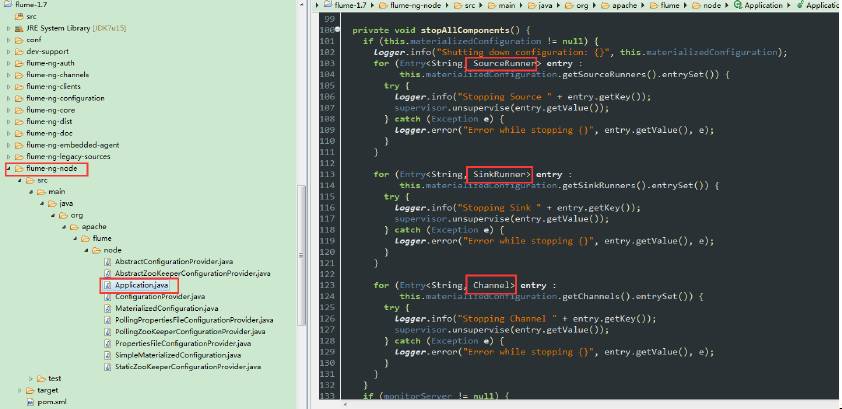This screenshot has width=842, height=409.
Task: Select the org breadcrumb segment
Action: point(583,5)
